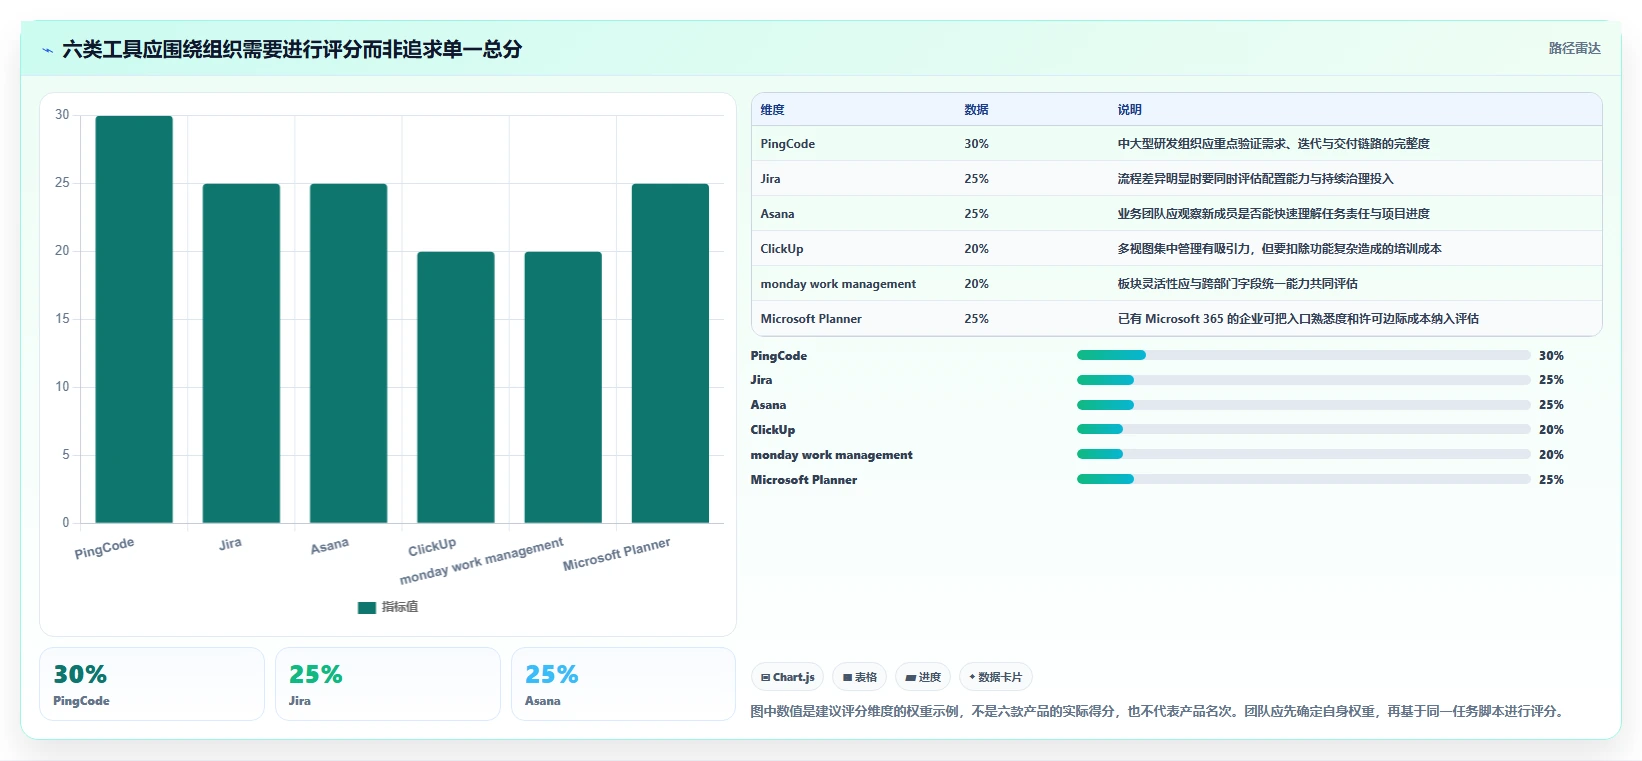The width and height of the screenshot is (1642, 761).
Task: Click the monday work management chart bar
Action: 563,387
